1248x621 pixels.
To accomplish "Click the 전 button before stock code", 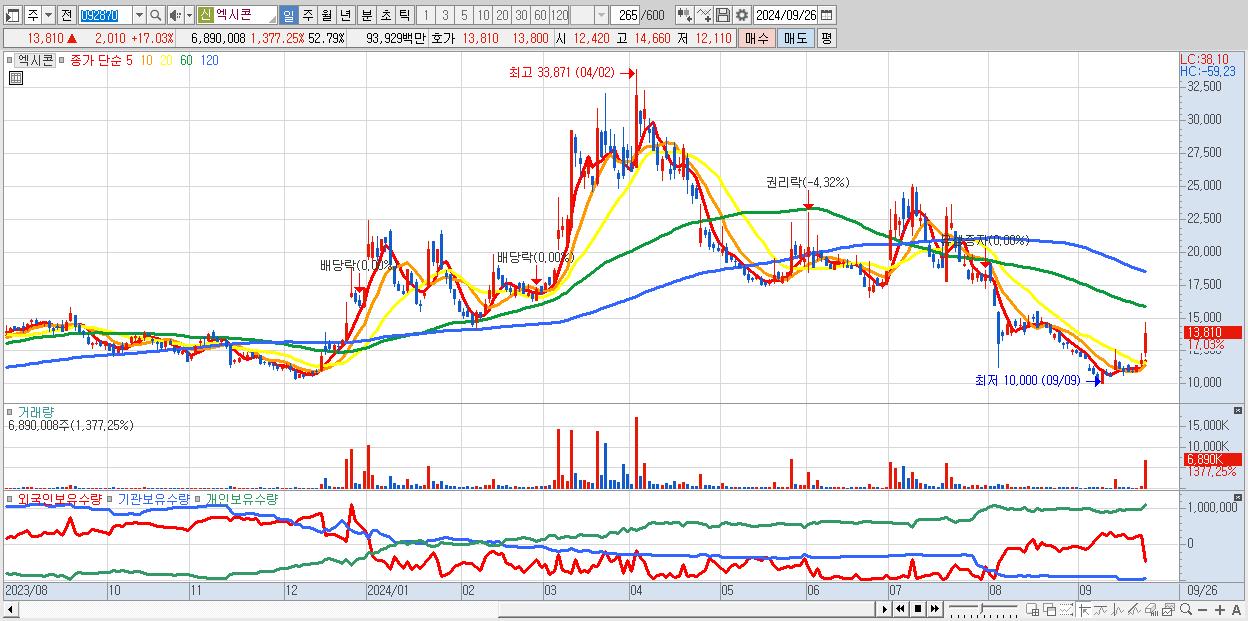I will [67, 15].
